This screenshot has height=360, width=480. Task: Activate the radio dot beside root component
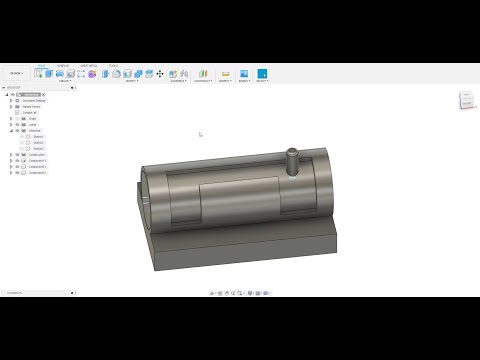pos(44,95)
